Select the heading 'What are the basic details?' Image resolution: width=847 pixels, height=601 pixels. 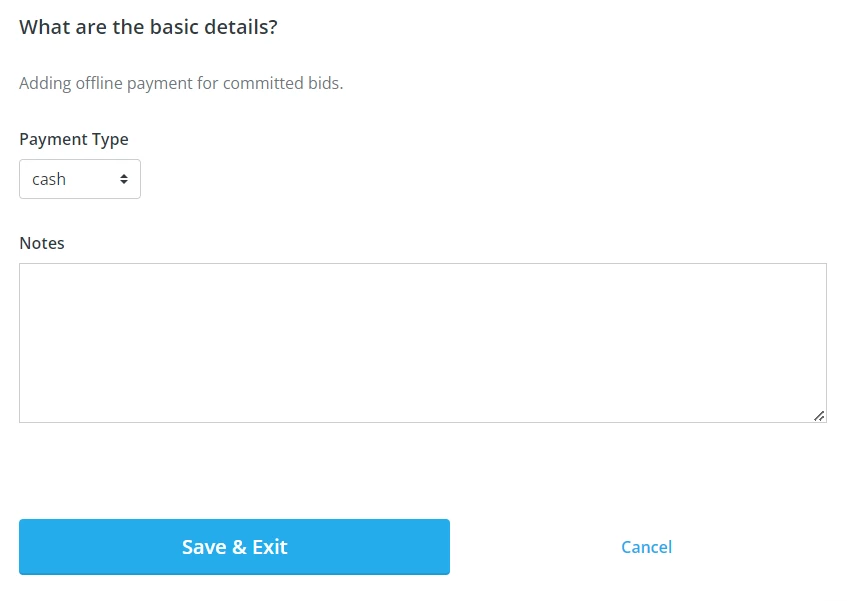pos(150,27)
